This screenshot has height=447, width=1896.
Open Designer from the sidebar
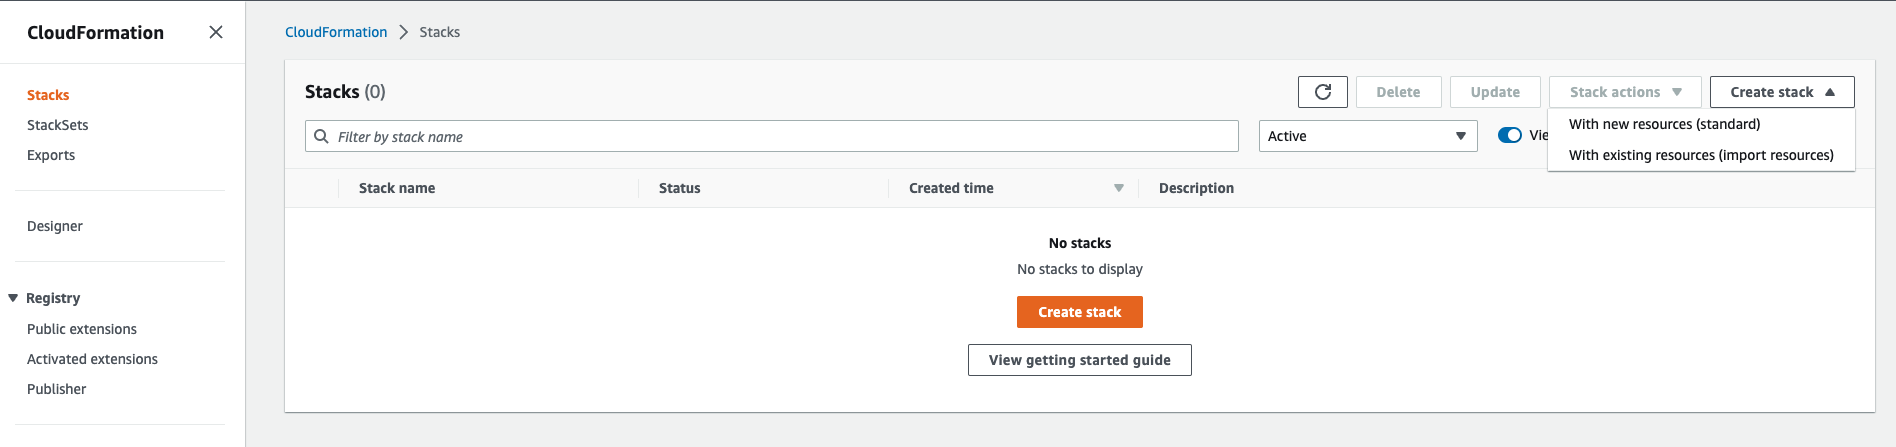55,226
